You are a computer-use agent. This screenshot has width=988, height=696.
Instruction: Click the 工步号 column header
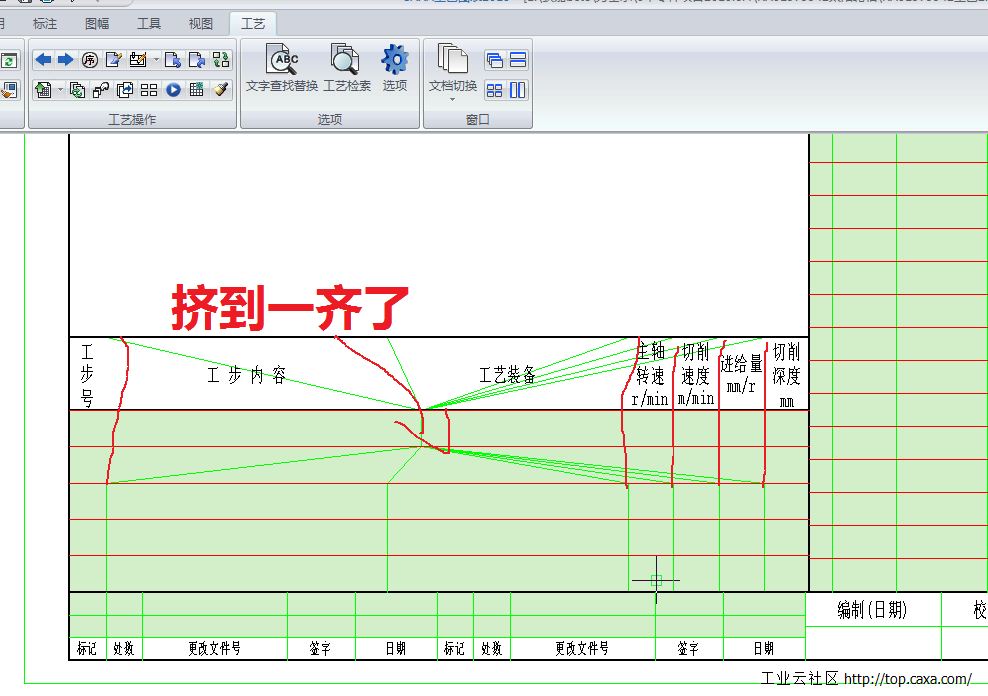87,375
